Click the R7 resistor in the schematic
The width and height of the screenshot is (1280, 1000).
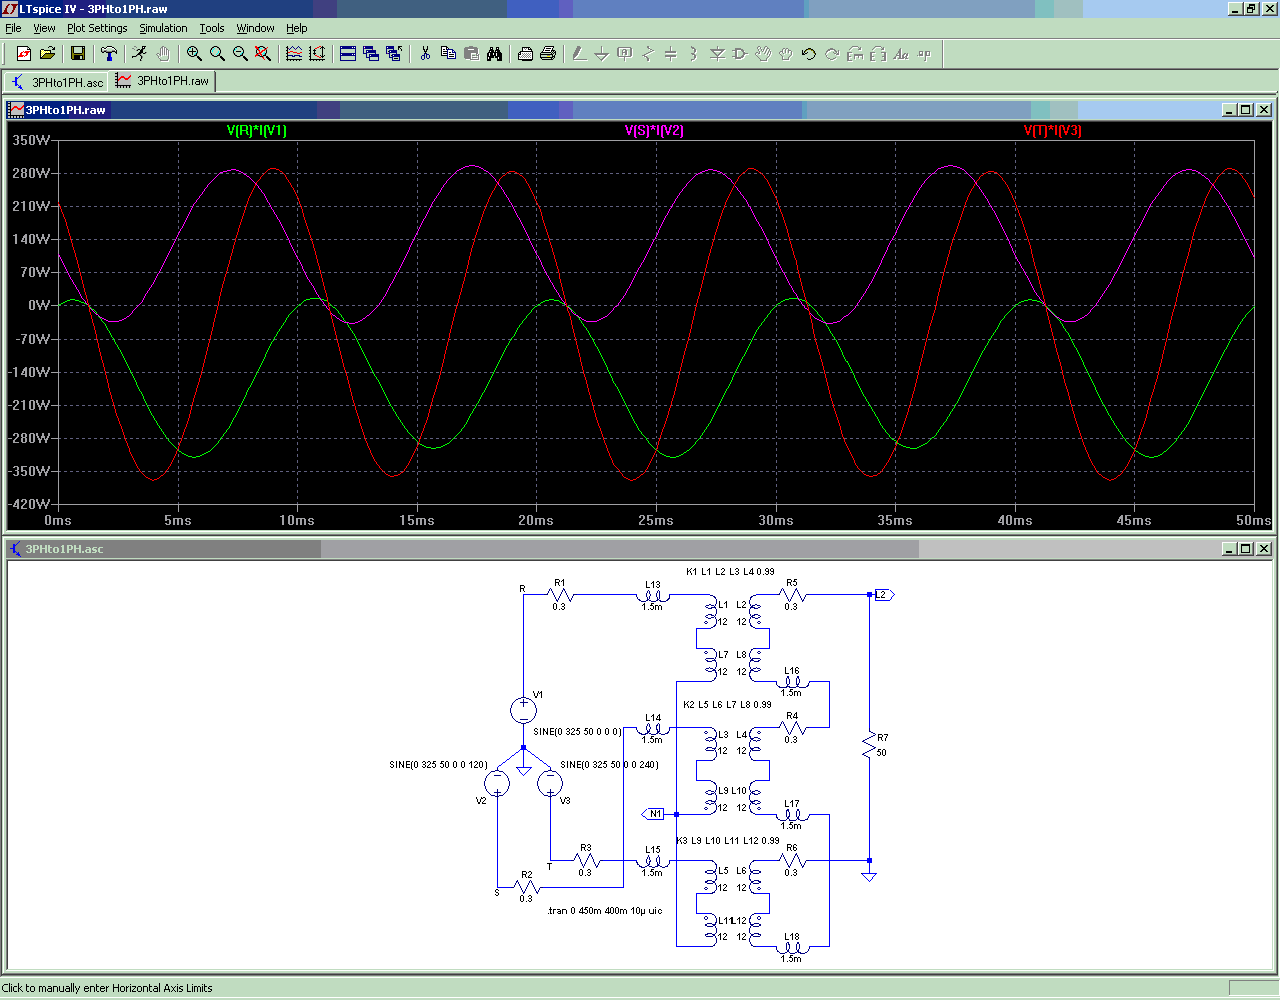[x=869, y=745]
